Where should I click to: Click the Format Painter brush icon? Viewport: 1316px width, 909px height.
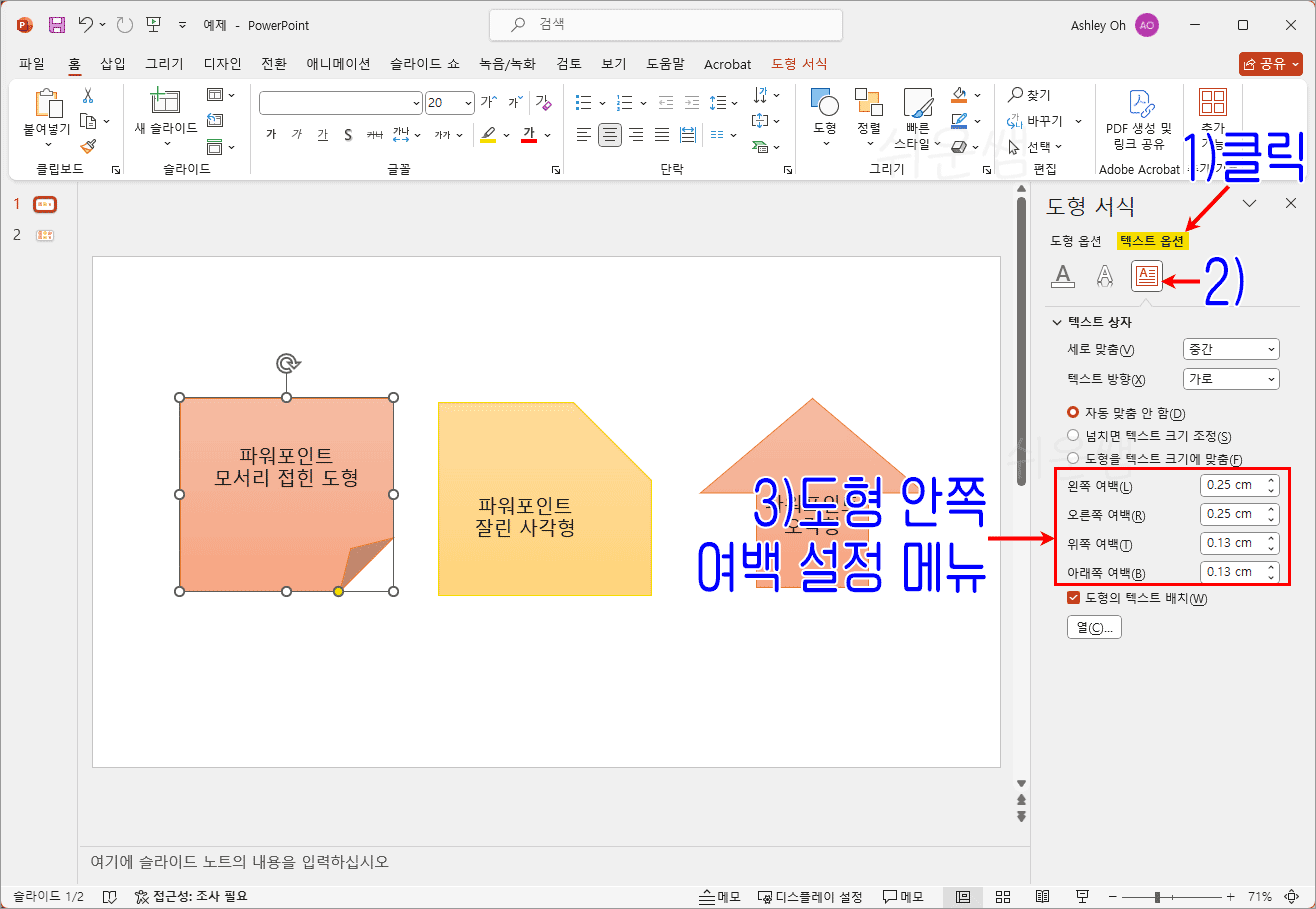pyautogui.click(x=88, y=145)
